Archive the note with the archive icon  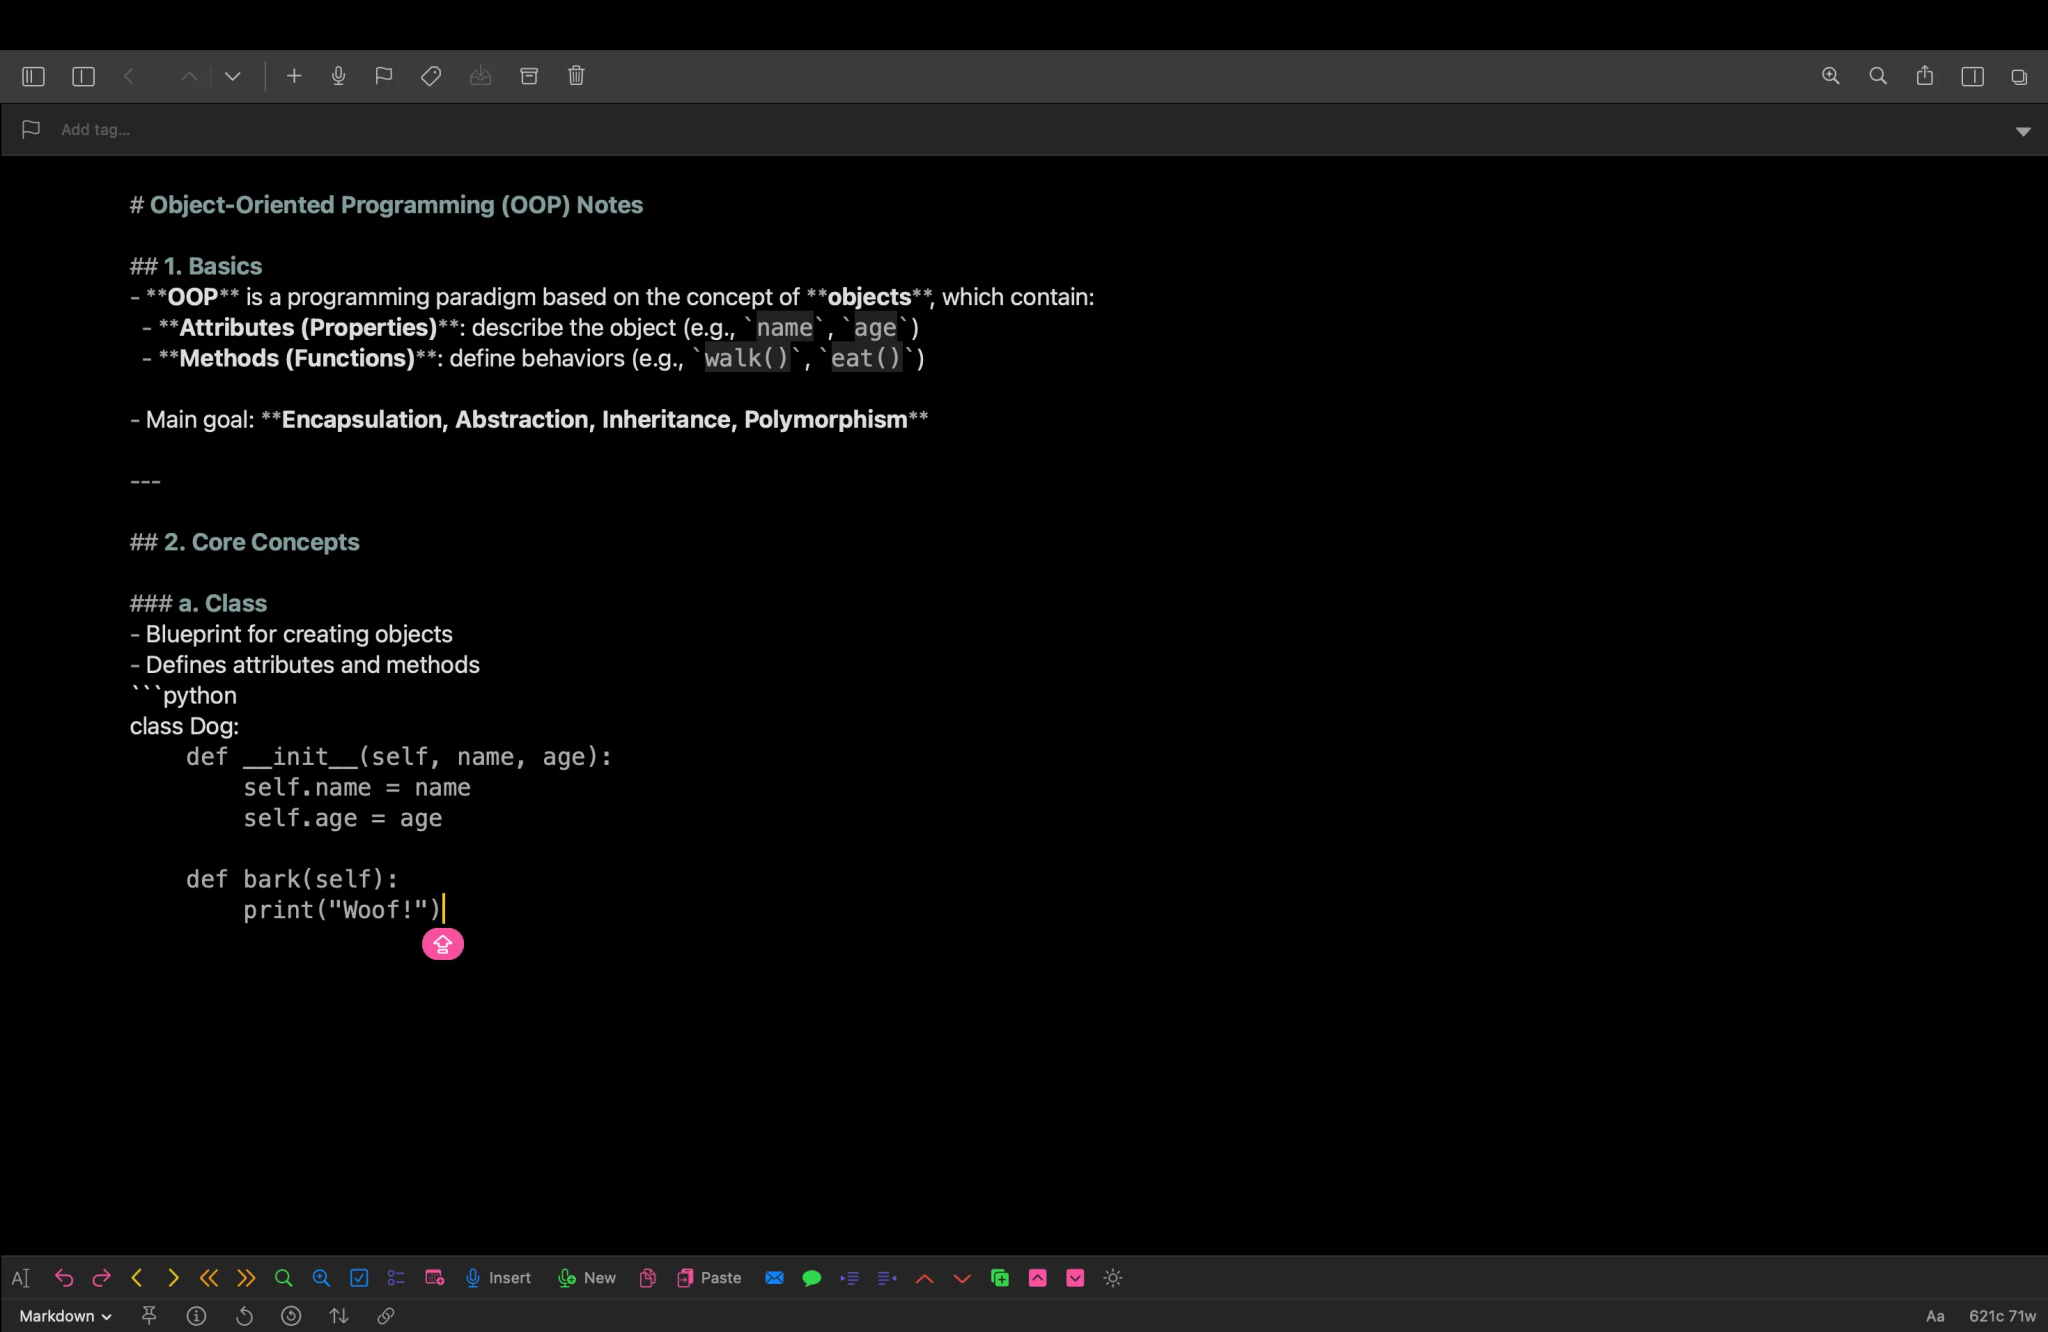529,75
